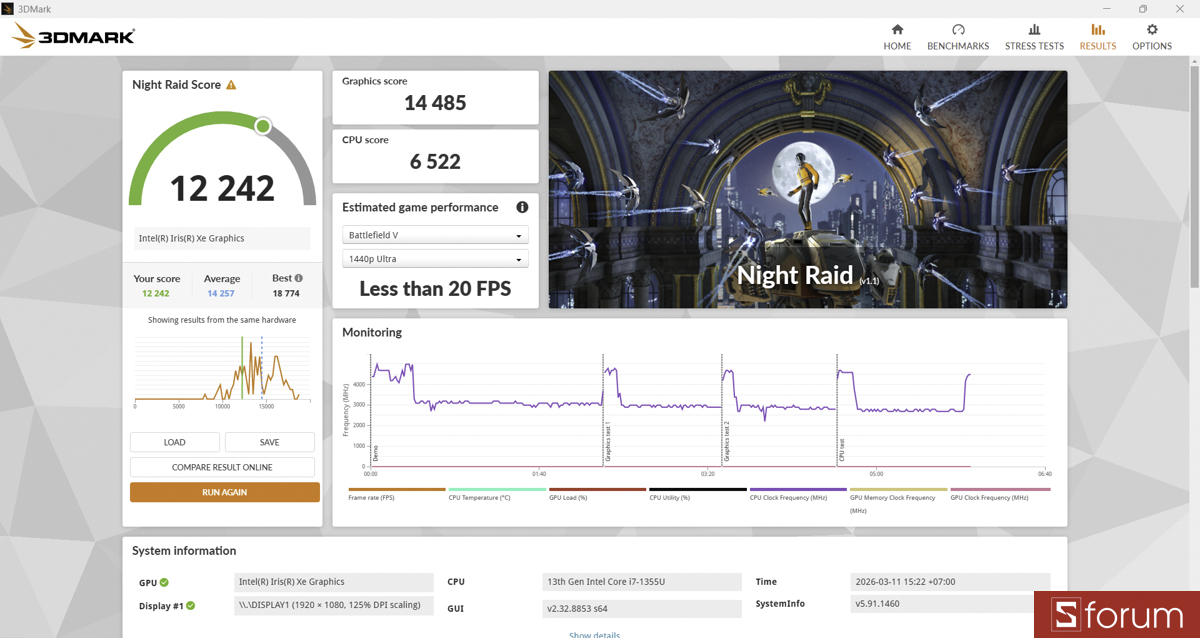Select the RESULTS menu item

(x=1097, y=45)
